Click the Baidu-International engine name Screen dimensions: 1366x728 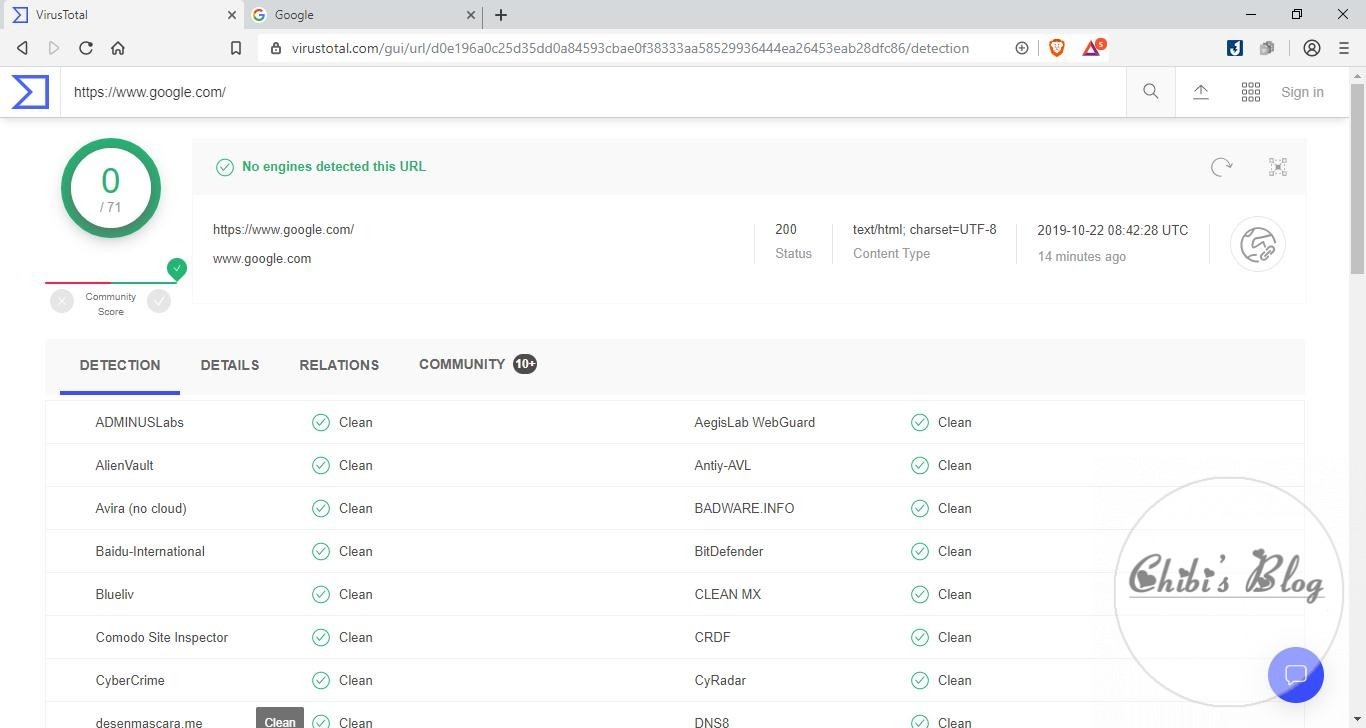click(x=150, y=551)
